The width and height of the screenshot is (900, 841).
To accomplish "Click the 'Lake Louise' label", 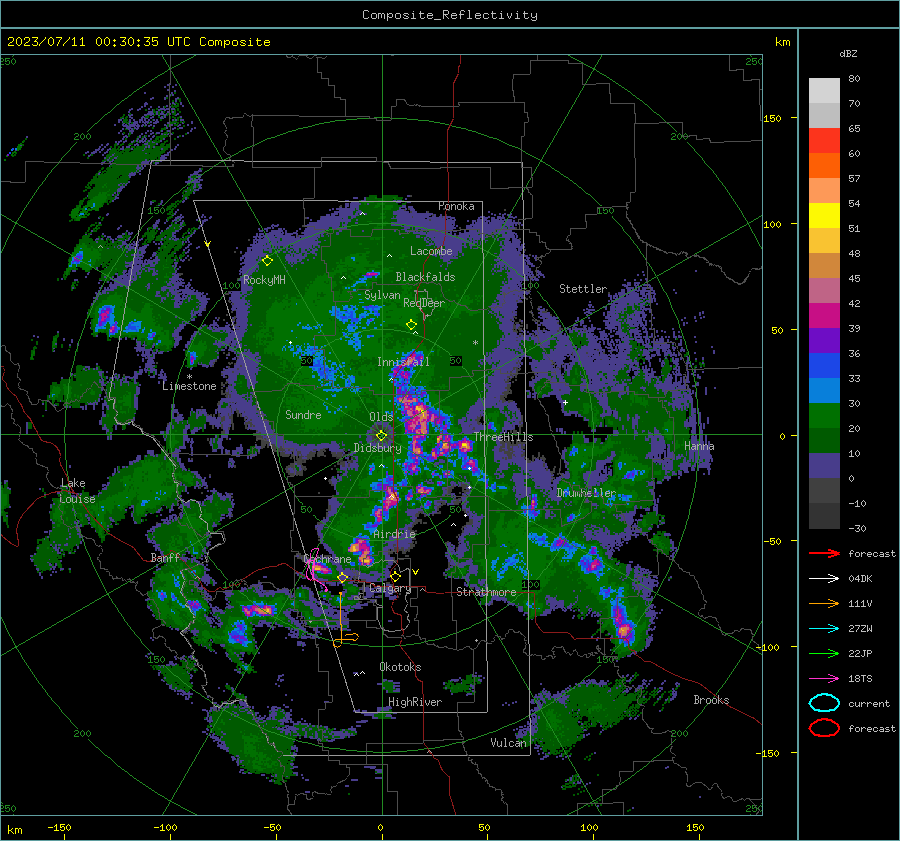I will 77,491.
